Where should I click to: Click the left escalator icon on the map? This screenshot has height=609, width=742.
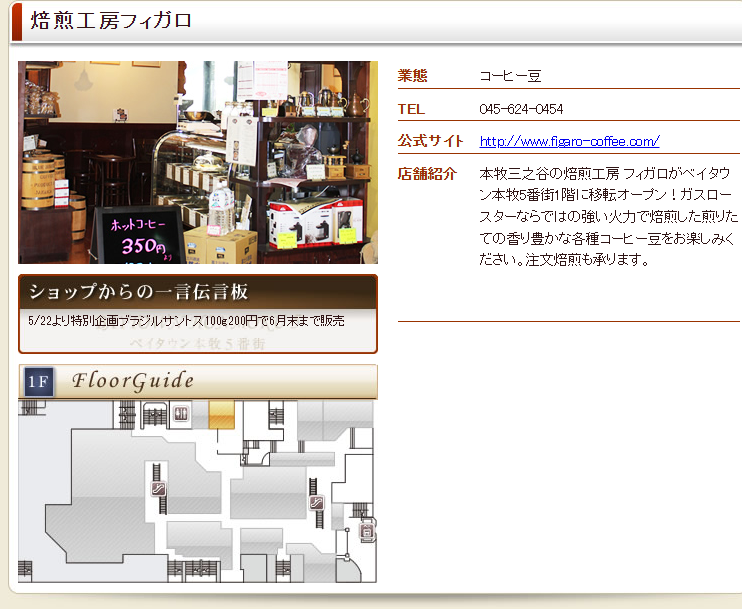(158, 489)
